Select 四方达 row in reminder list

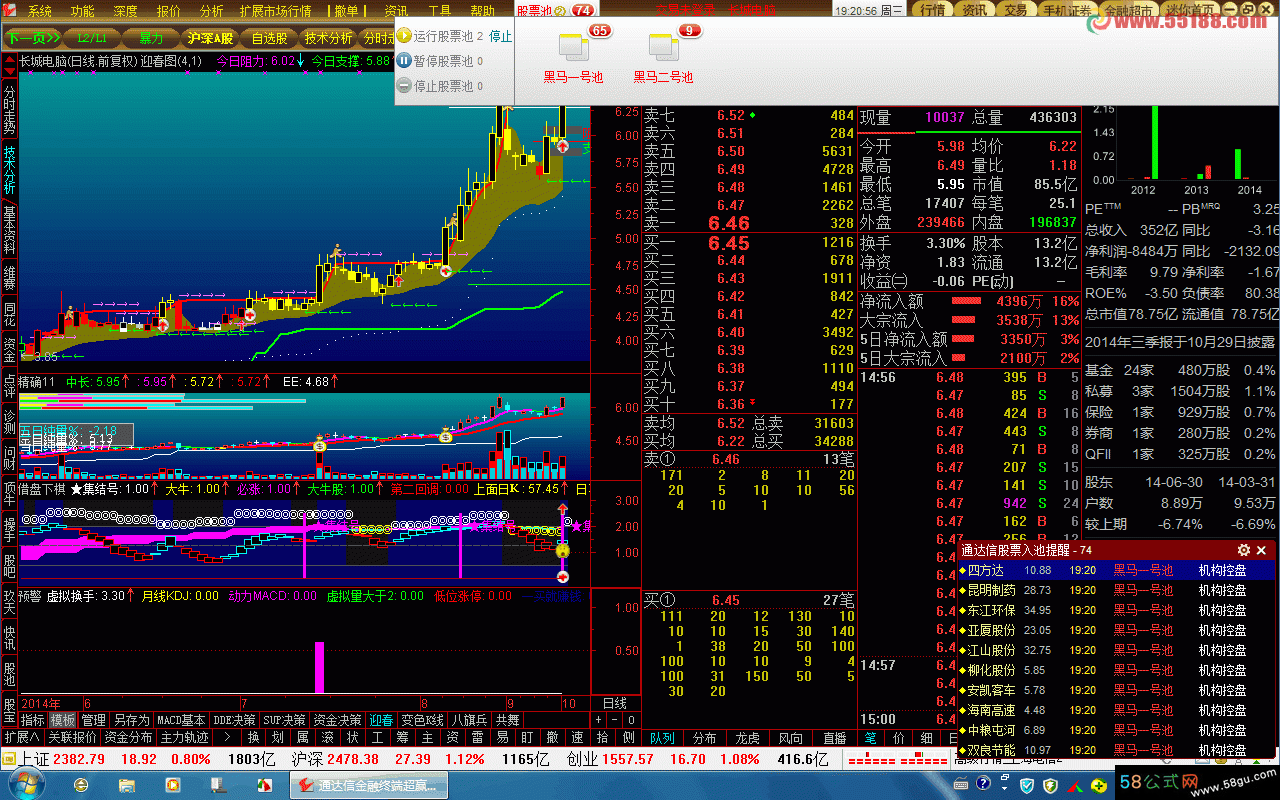point(1116,570)
